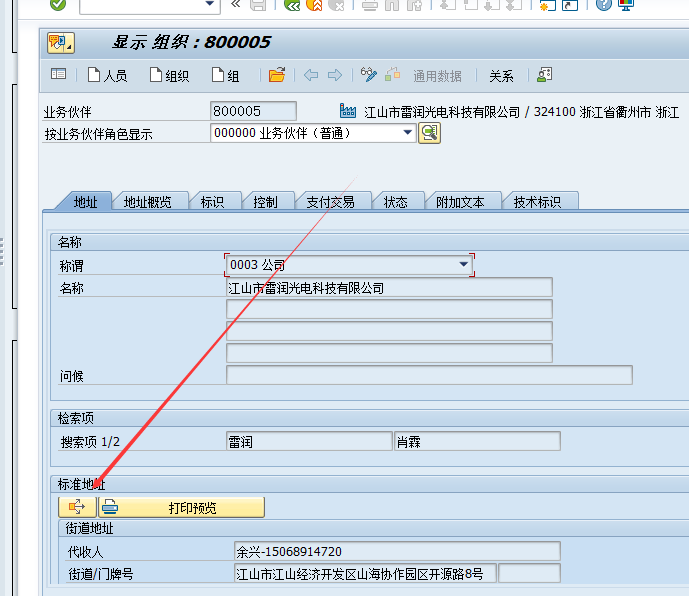Screen dimensions: 689x596
Task: Click the Print icon in the top toolbar
Action: pos(370,5)
